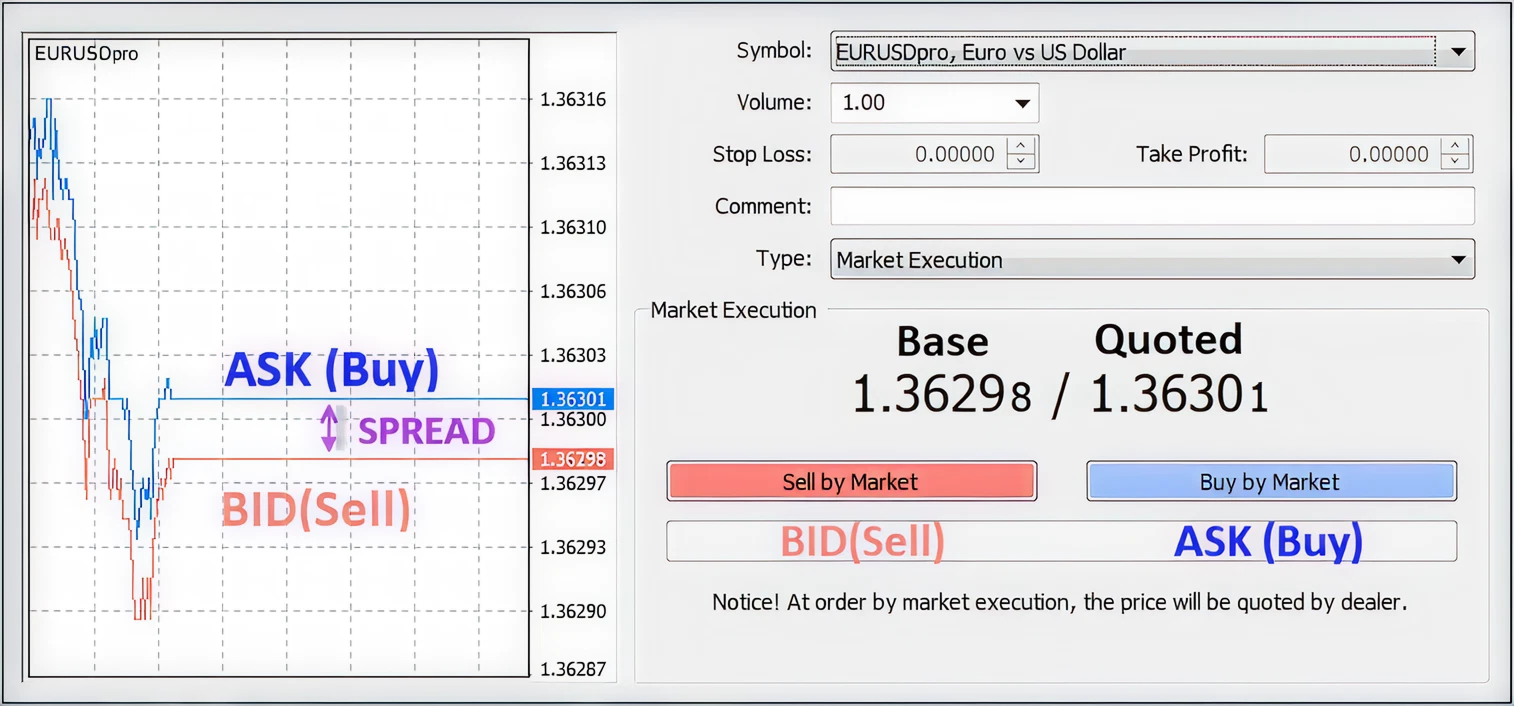Screen dimensions: 1514x706
Task: Select the EURUSDpro symbol text field
Action: click(x=1134, y=51)
